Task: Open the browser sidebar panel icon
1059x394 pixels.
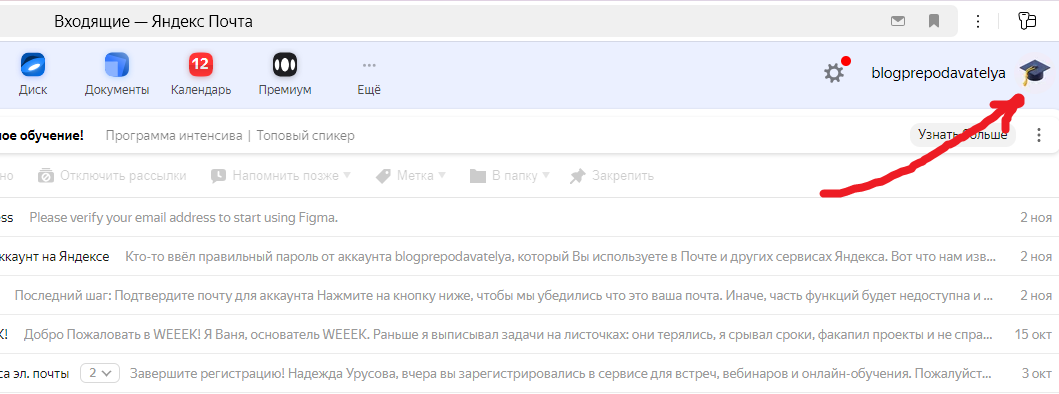Action: [x=1027, y=21]
